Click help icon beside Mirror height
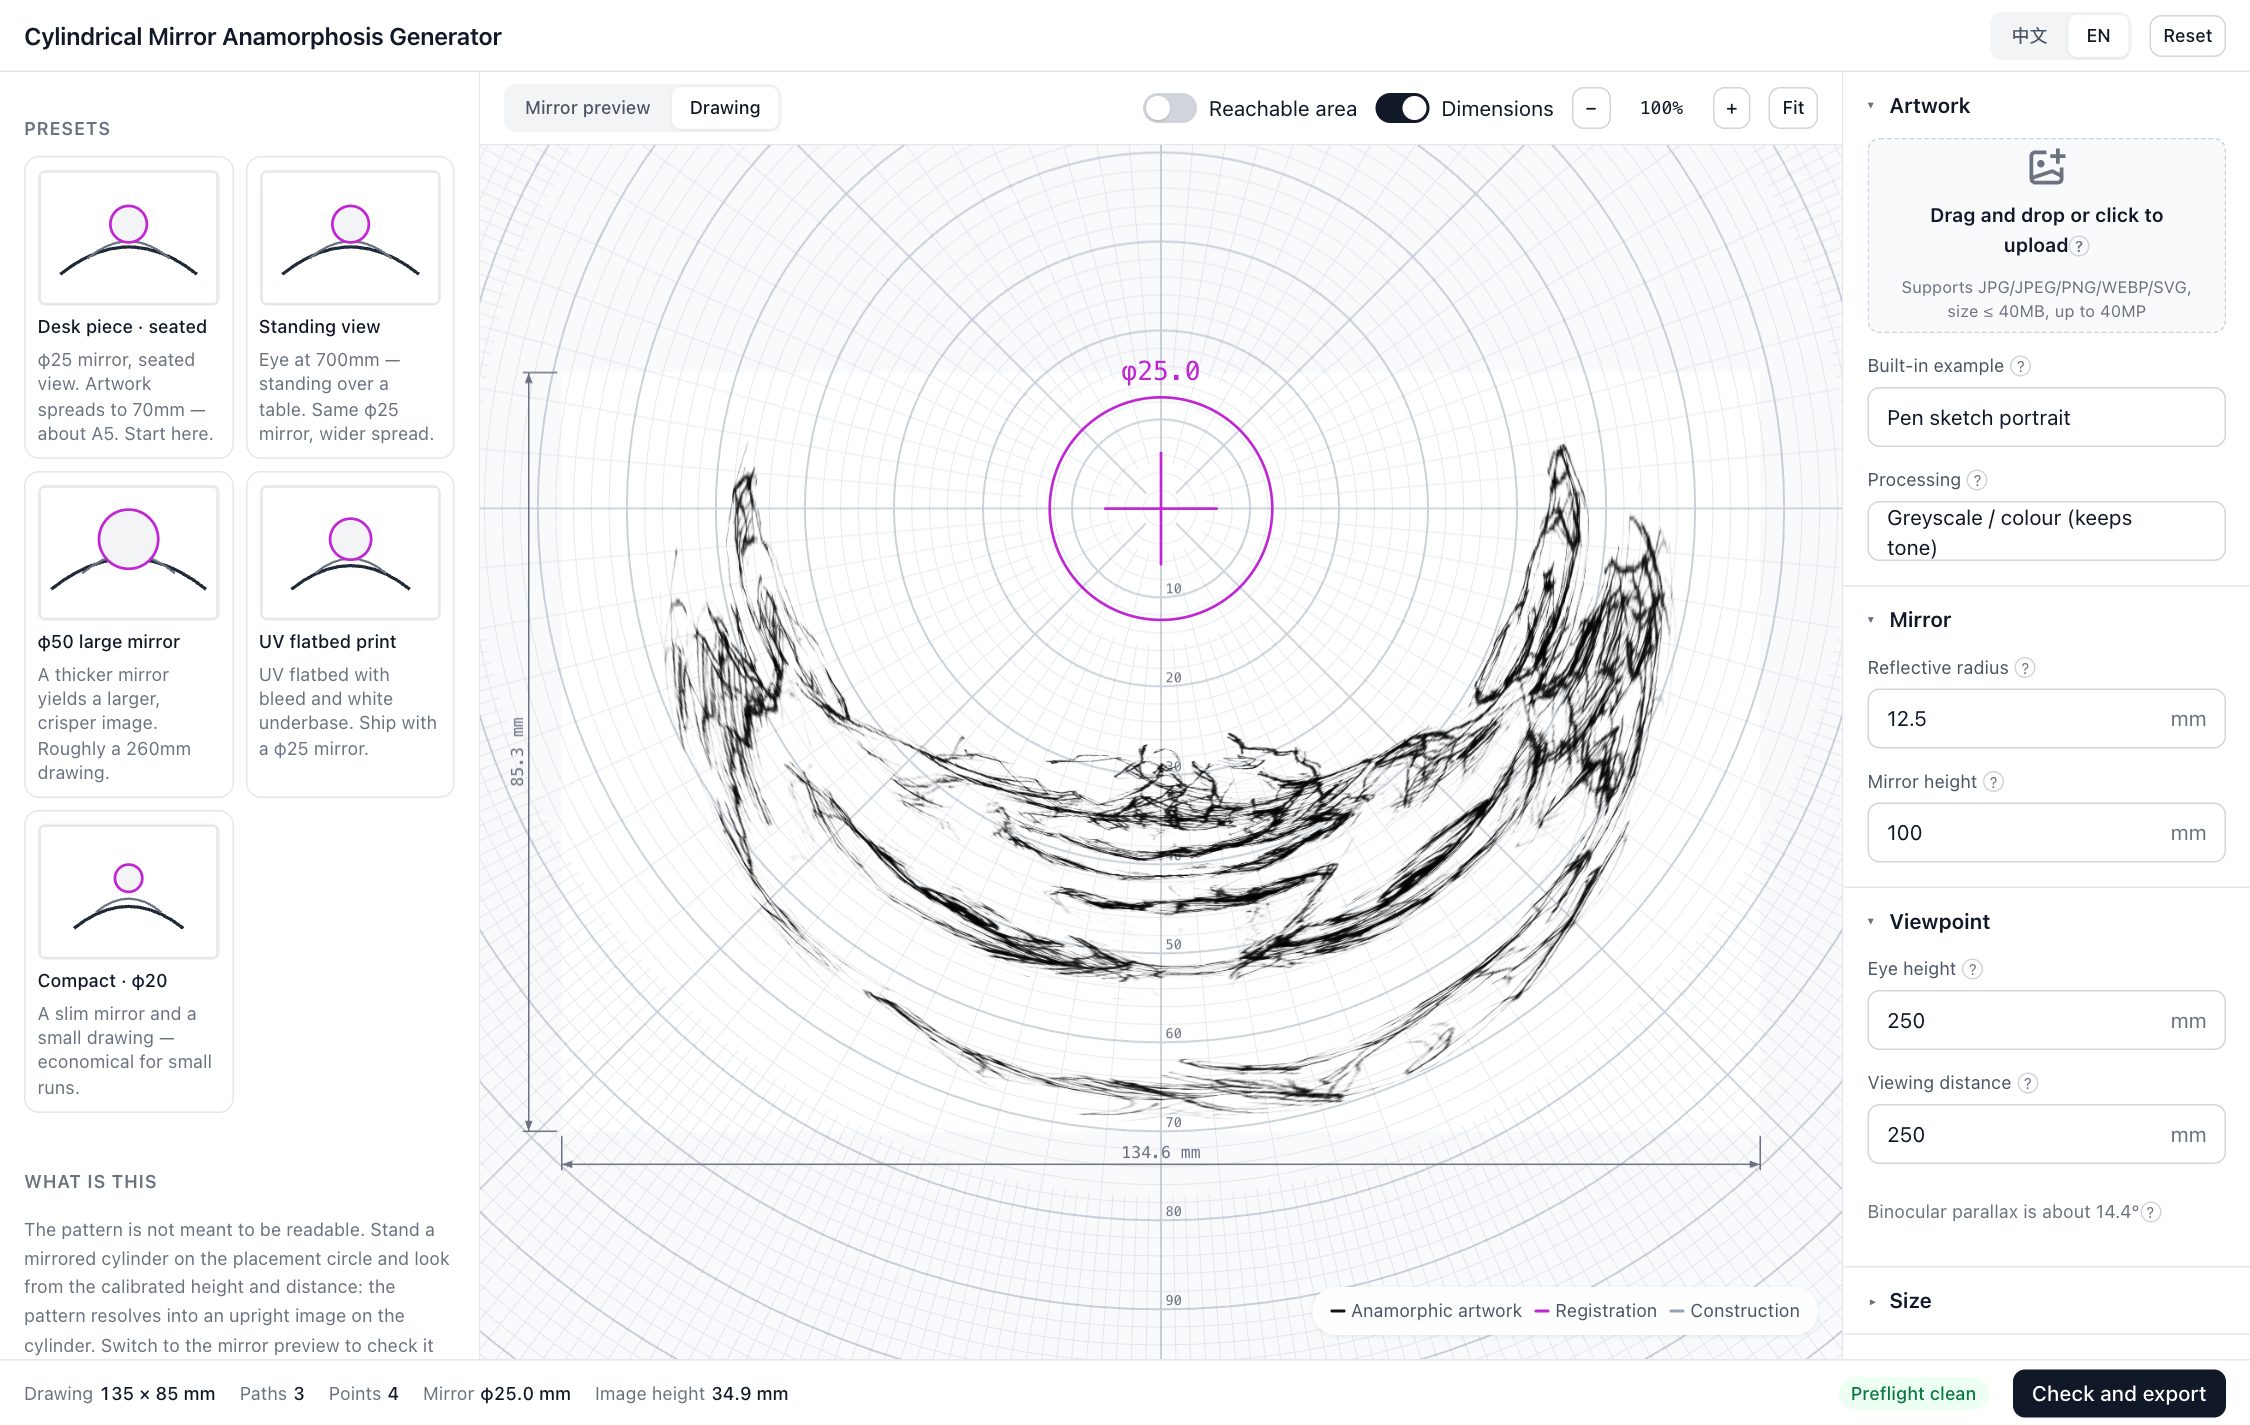 pos(1993,782)
